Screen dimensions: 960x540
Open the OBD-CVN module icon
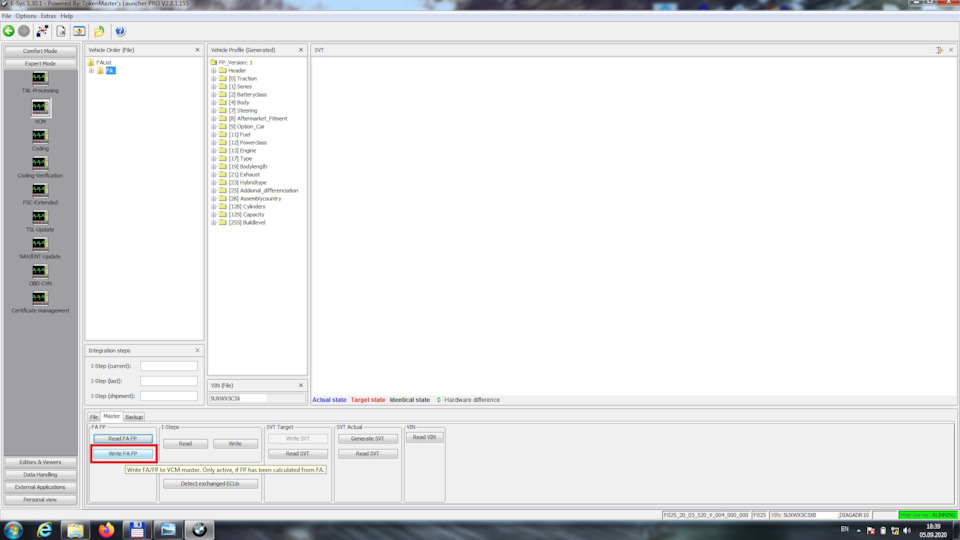(40, 271)
